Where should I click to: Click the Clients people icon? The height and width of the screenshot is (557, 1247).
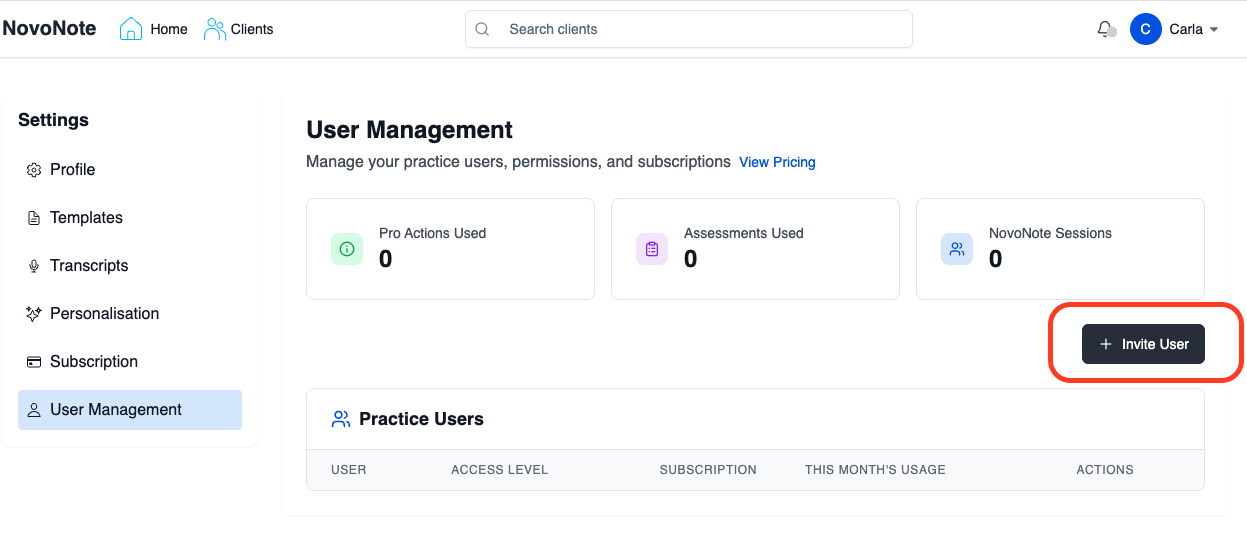pyautogui.click(x=214, y=29)
